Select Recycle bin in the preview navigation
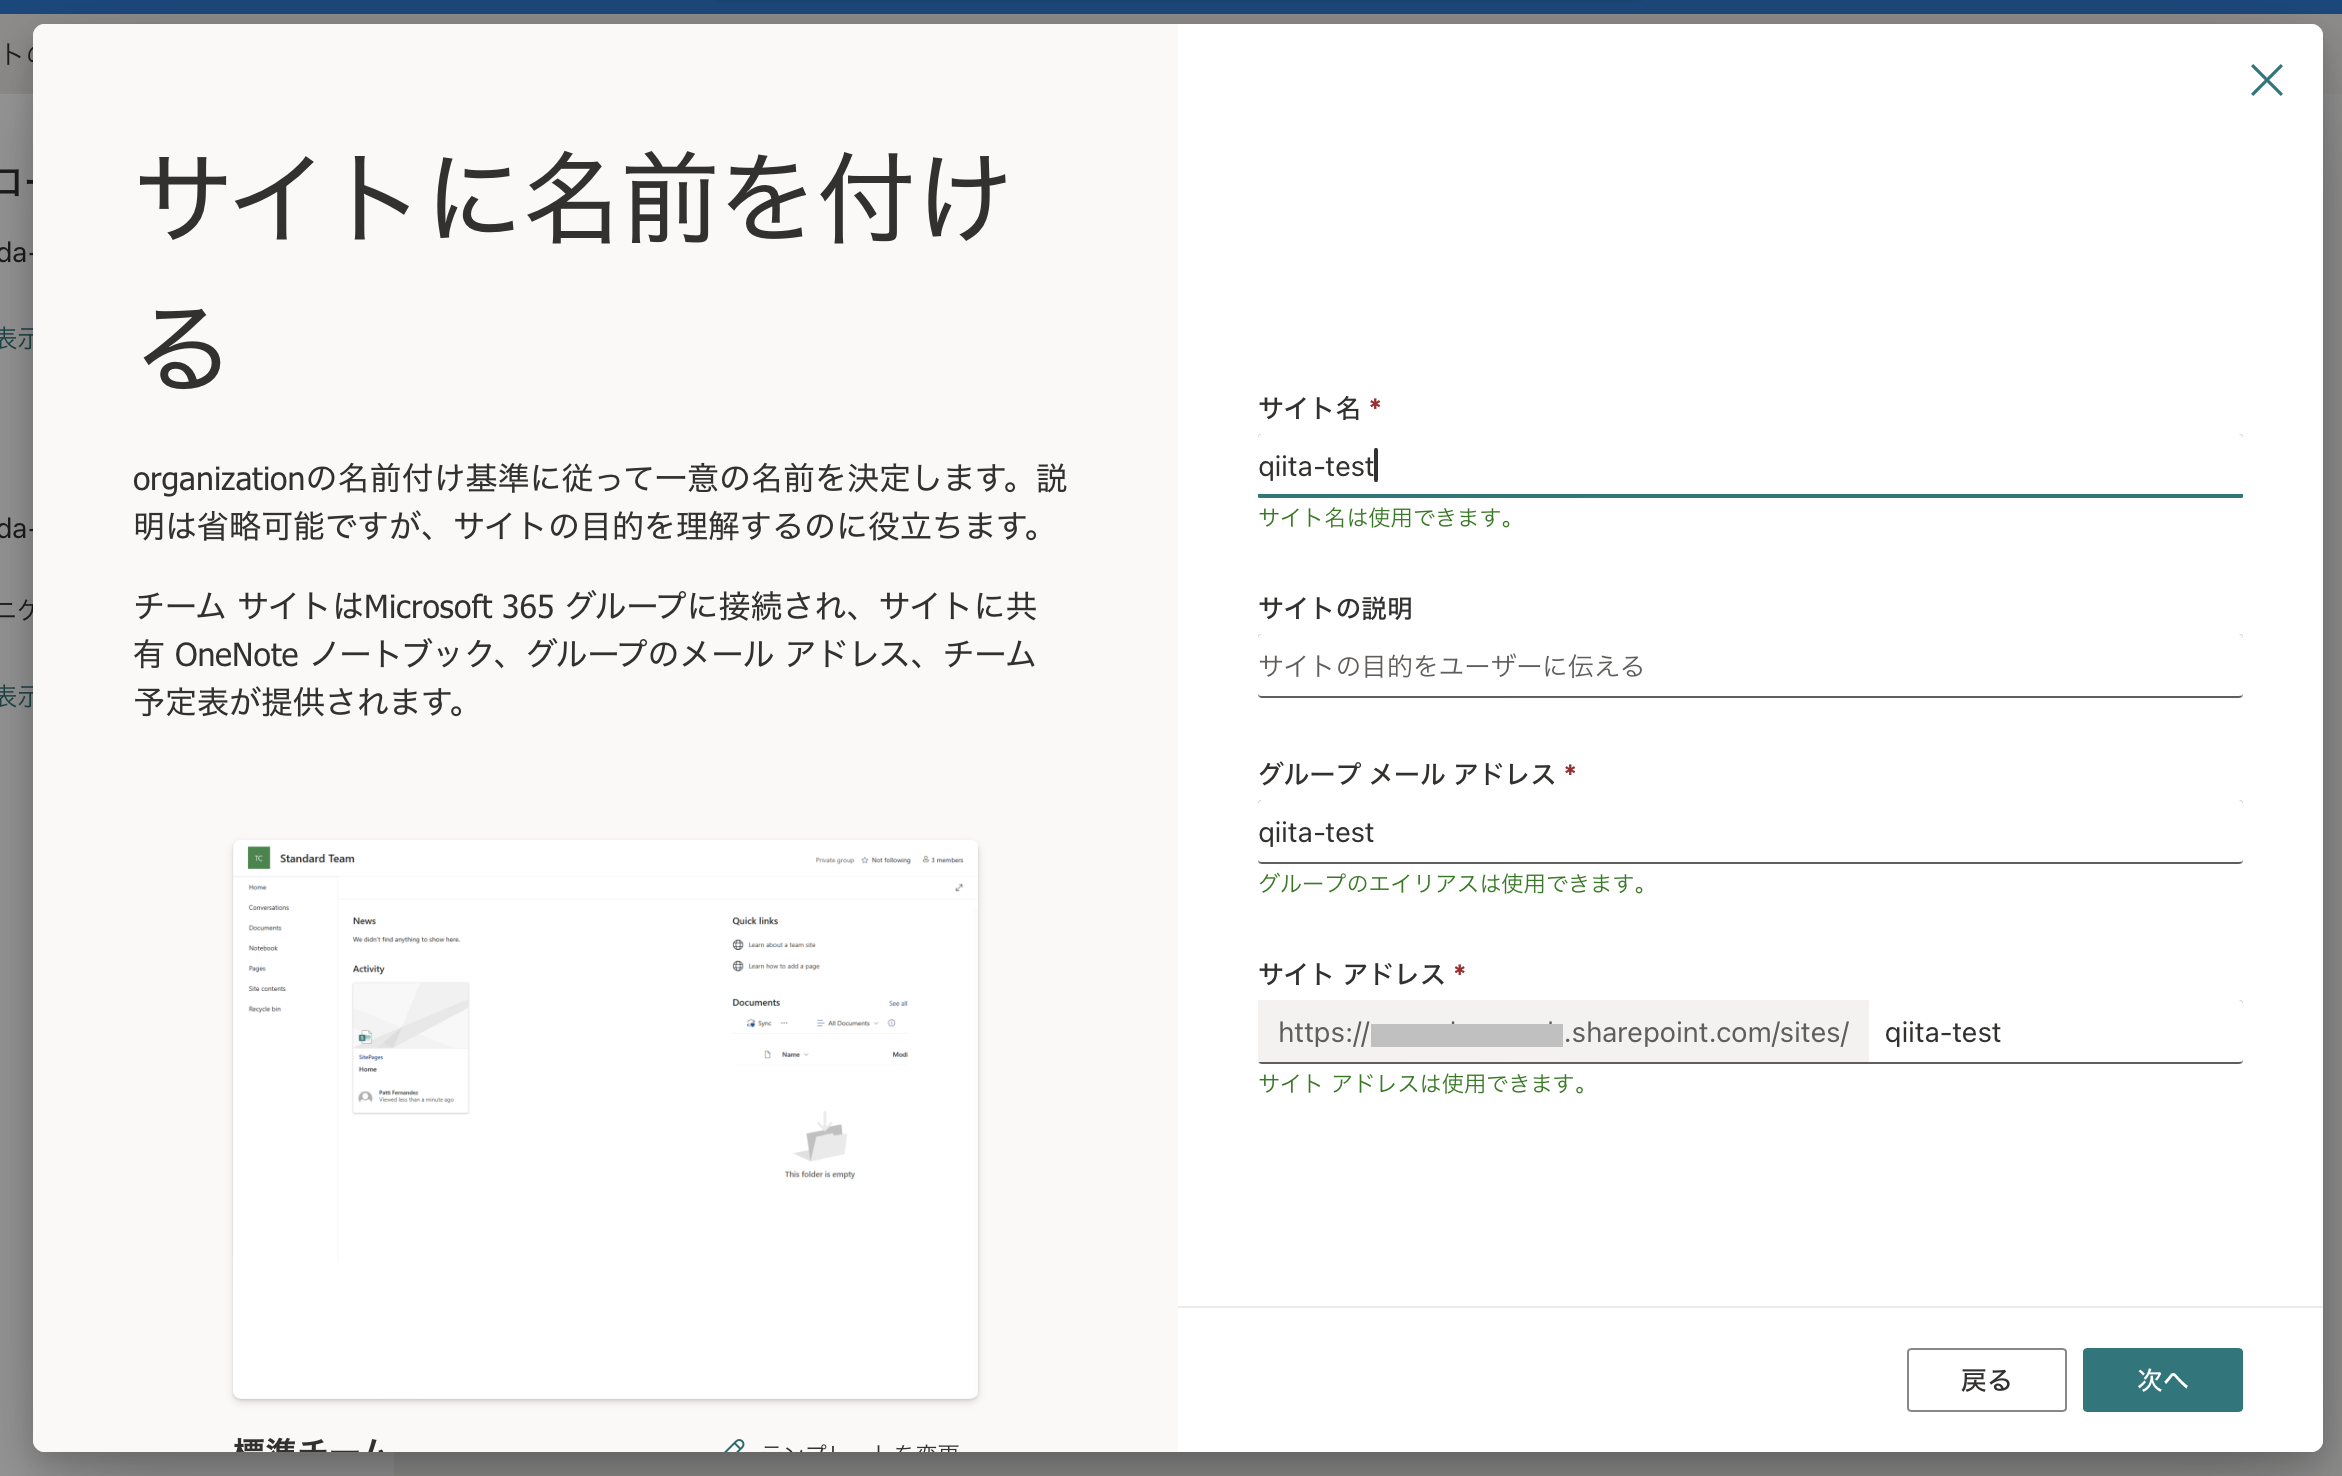 click(265, 1008)
